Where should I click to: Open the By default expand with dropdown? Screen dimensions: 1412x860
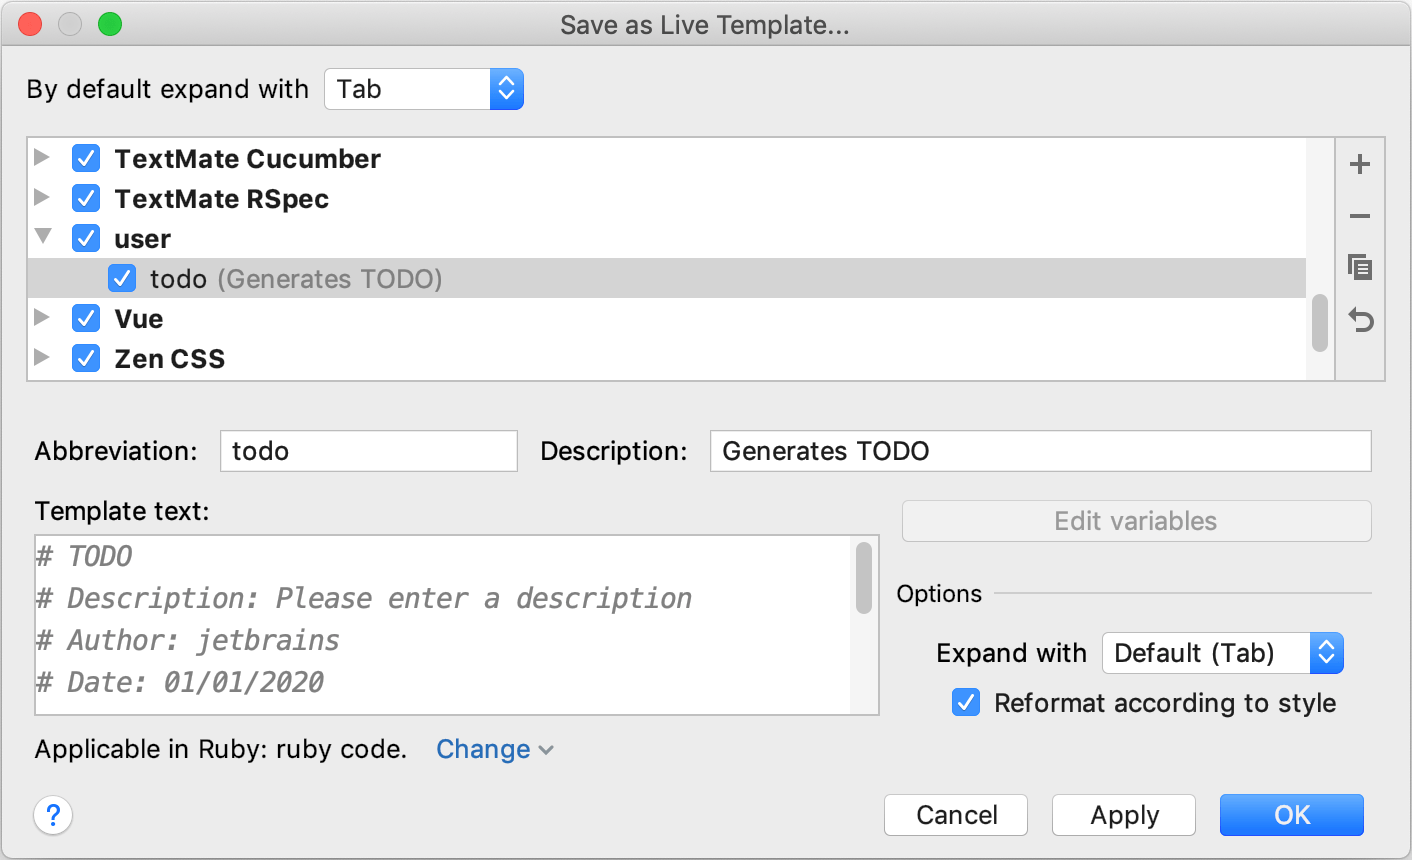[423, 89]
